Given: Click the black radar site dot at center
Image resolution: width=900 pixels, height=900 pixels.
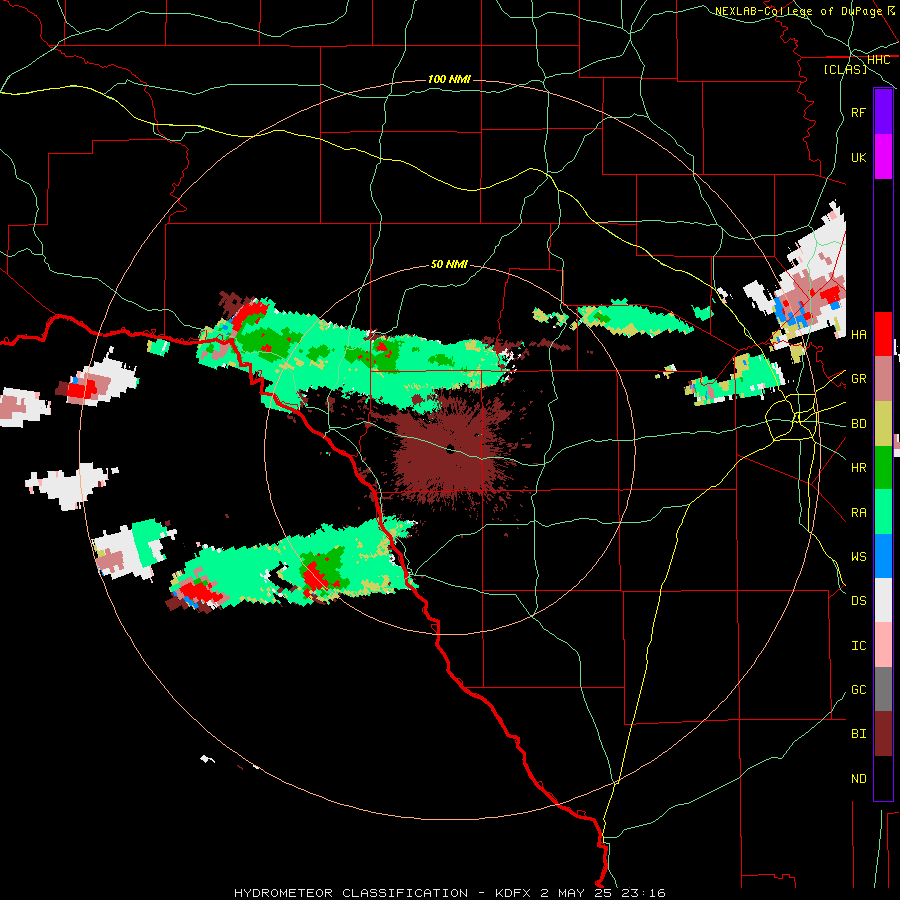Looking at the screenshot, I should click(x=451, y=449).
